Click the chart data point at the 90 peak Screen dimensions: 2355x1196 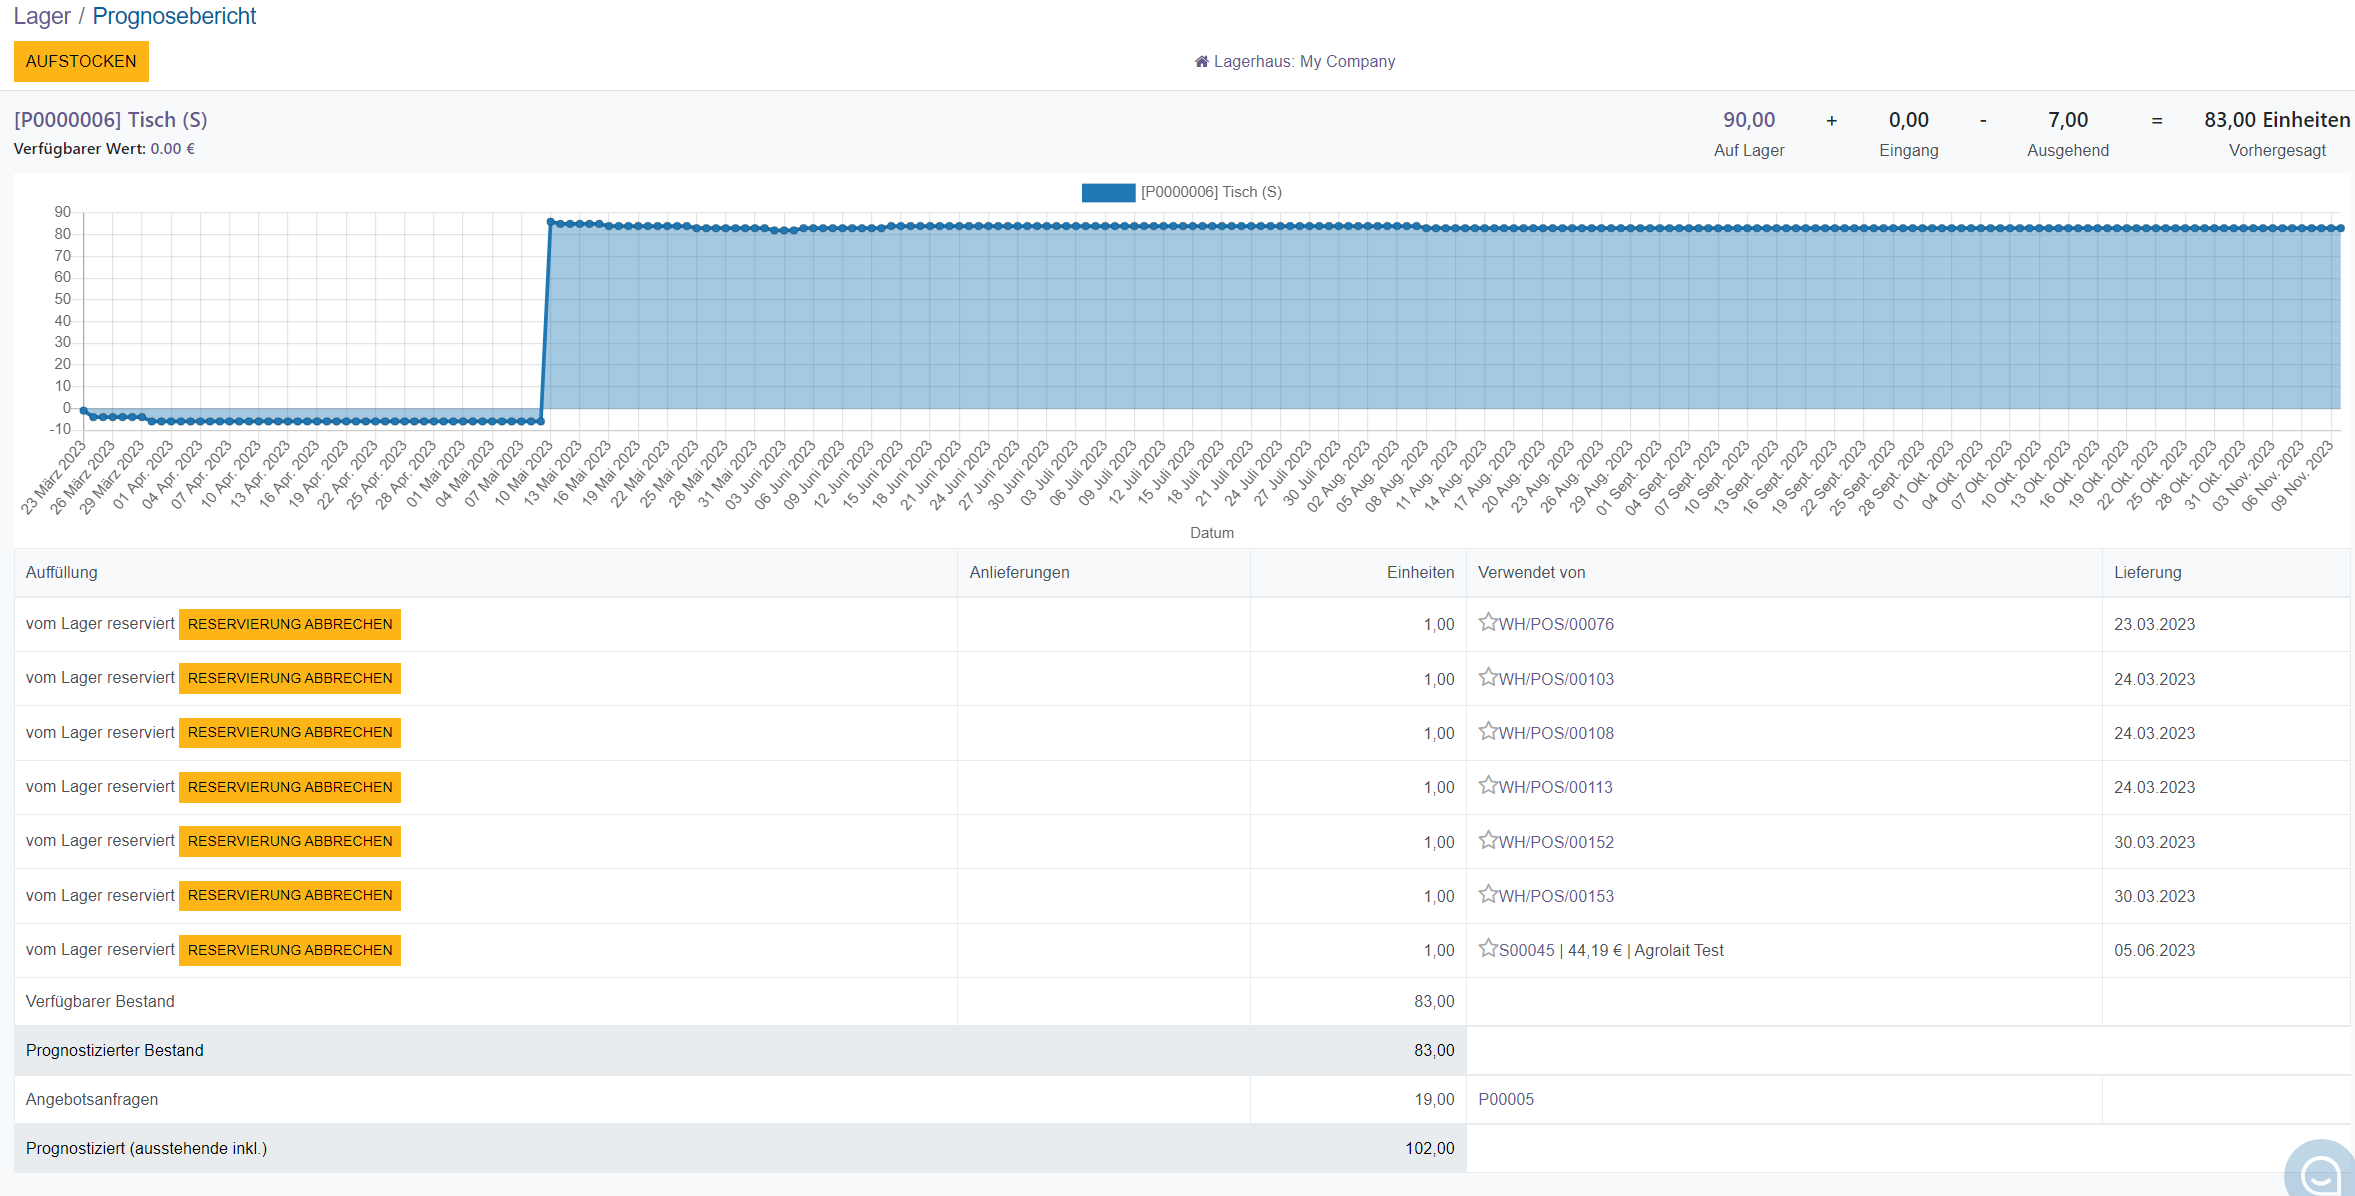pyautogui.click(x=551, y=222)
